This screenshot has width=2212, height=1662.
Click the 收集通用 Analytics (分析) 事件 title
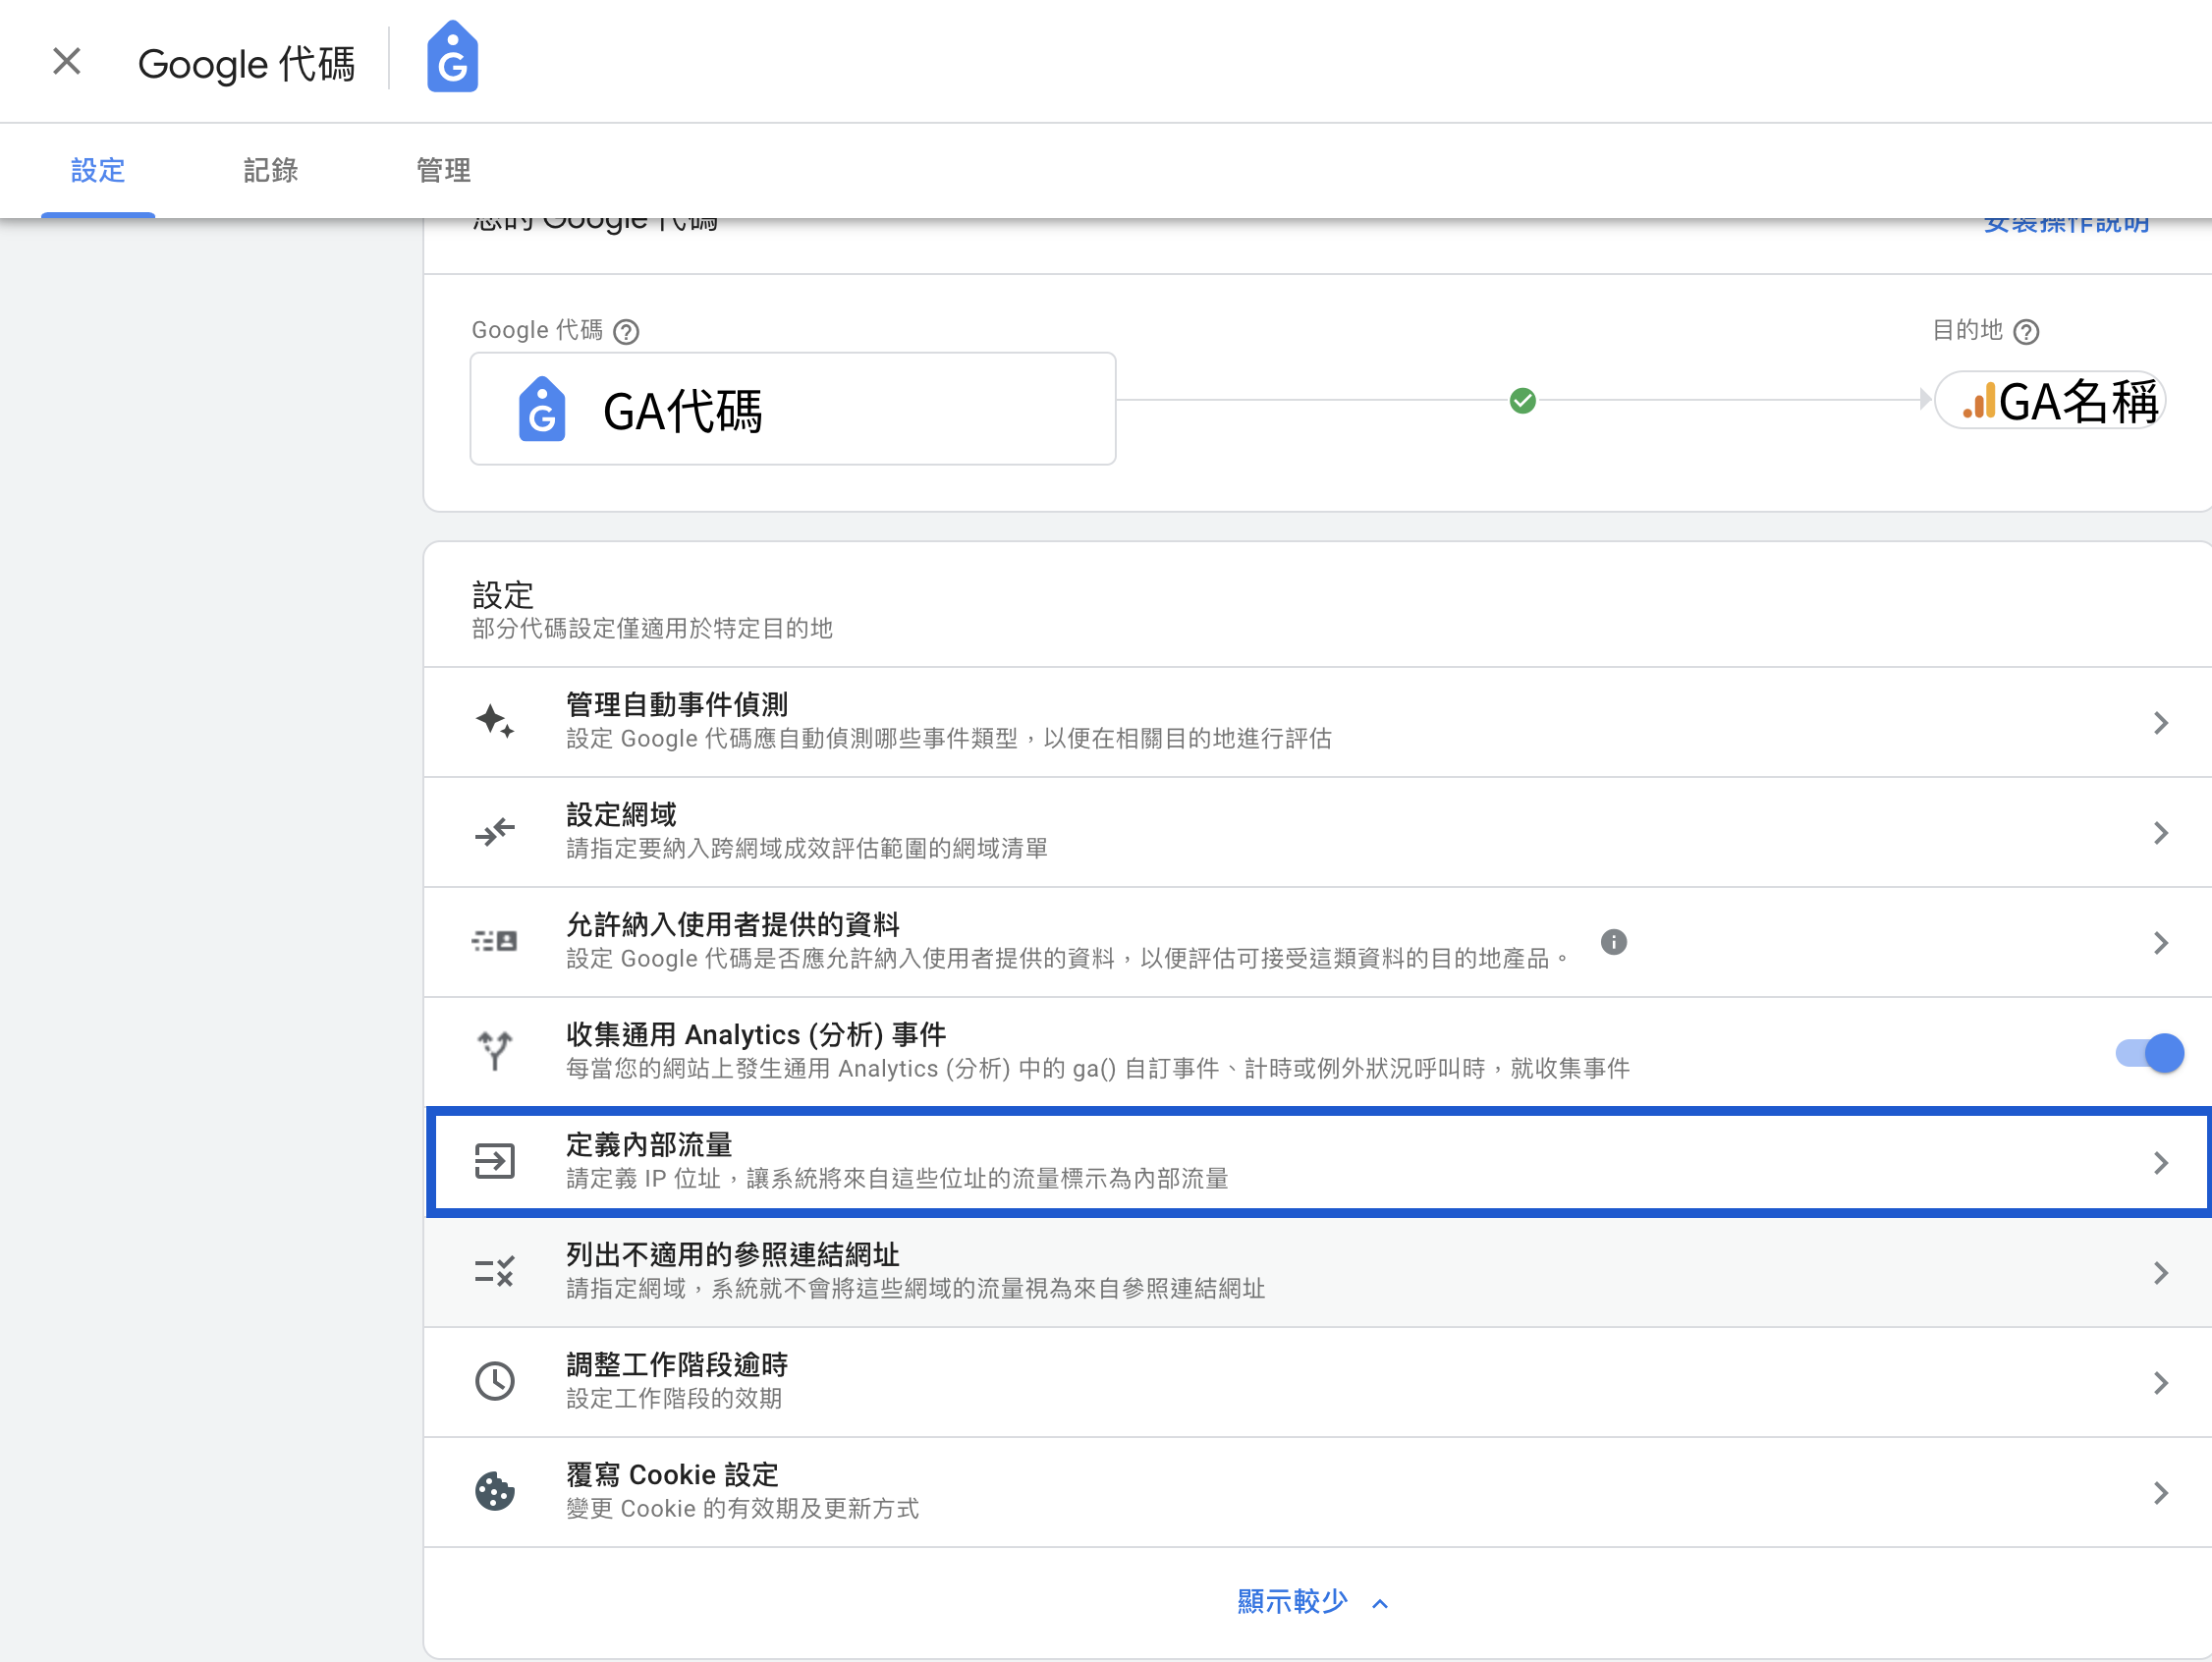click(756, 1035)
